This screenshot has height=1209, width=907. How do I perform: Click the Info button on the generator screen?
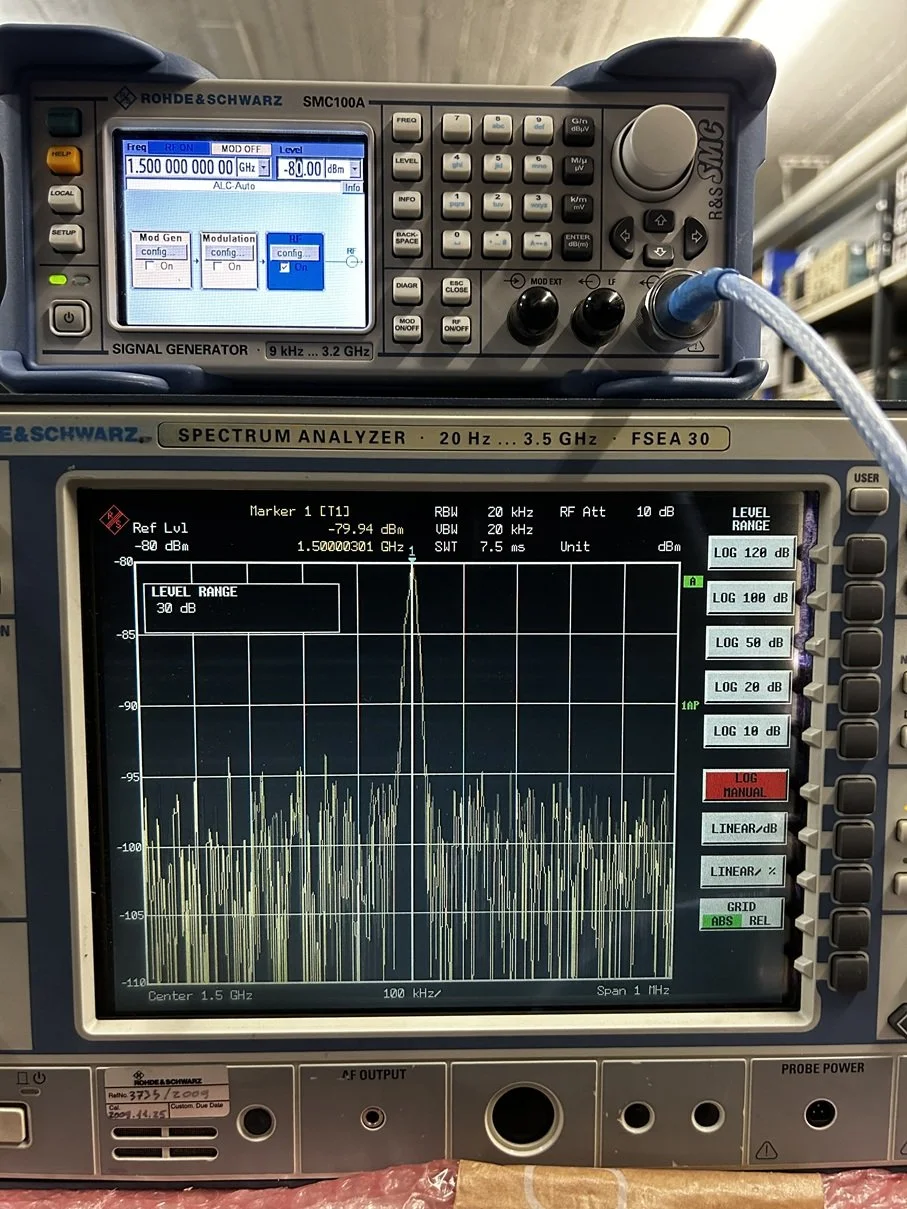pos(353,187)
